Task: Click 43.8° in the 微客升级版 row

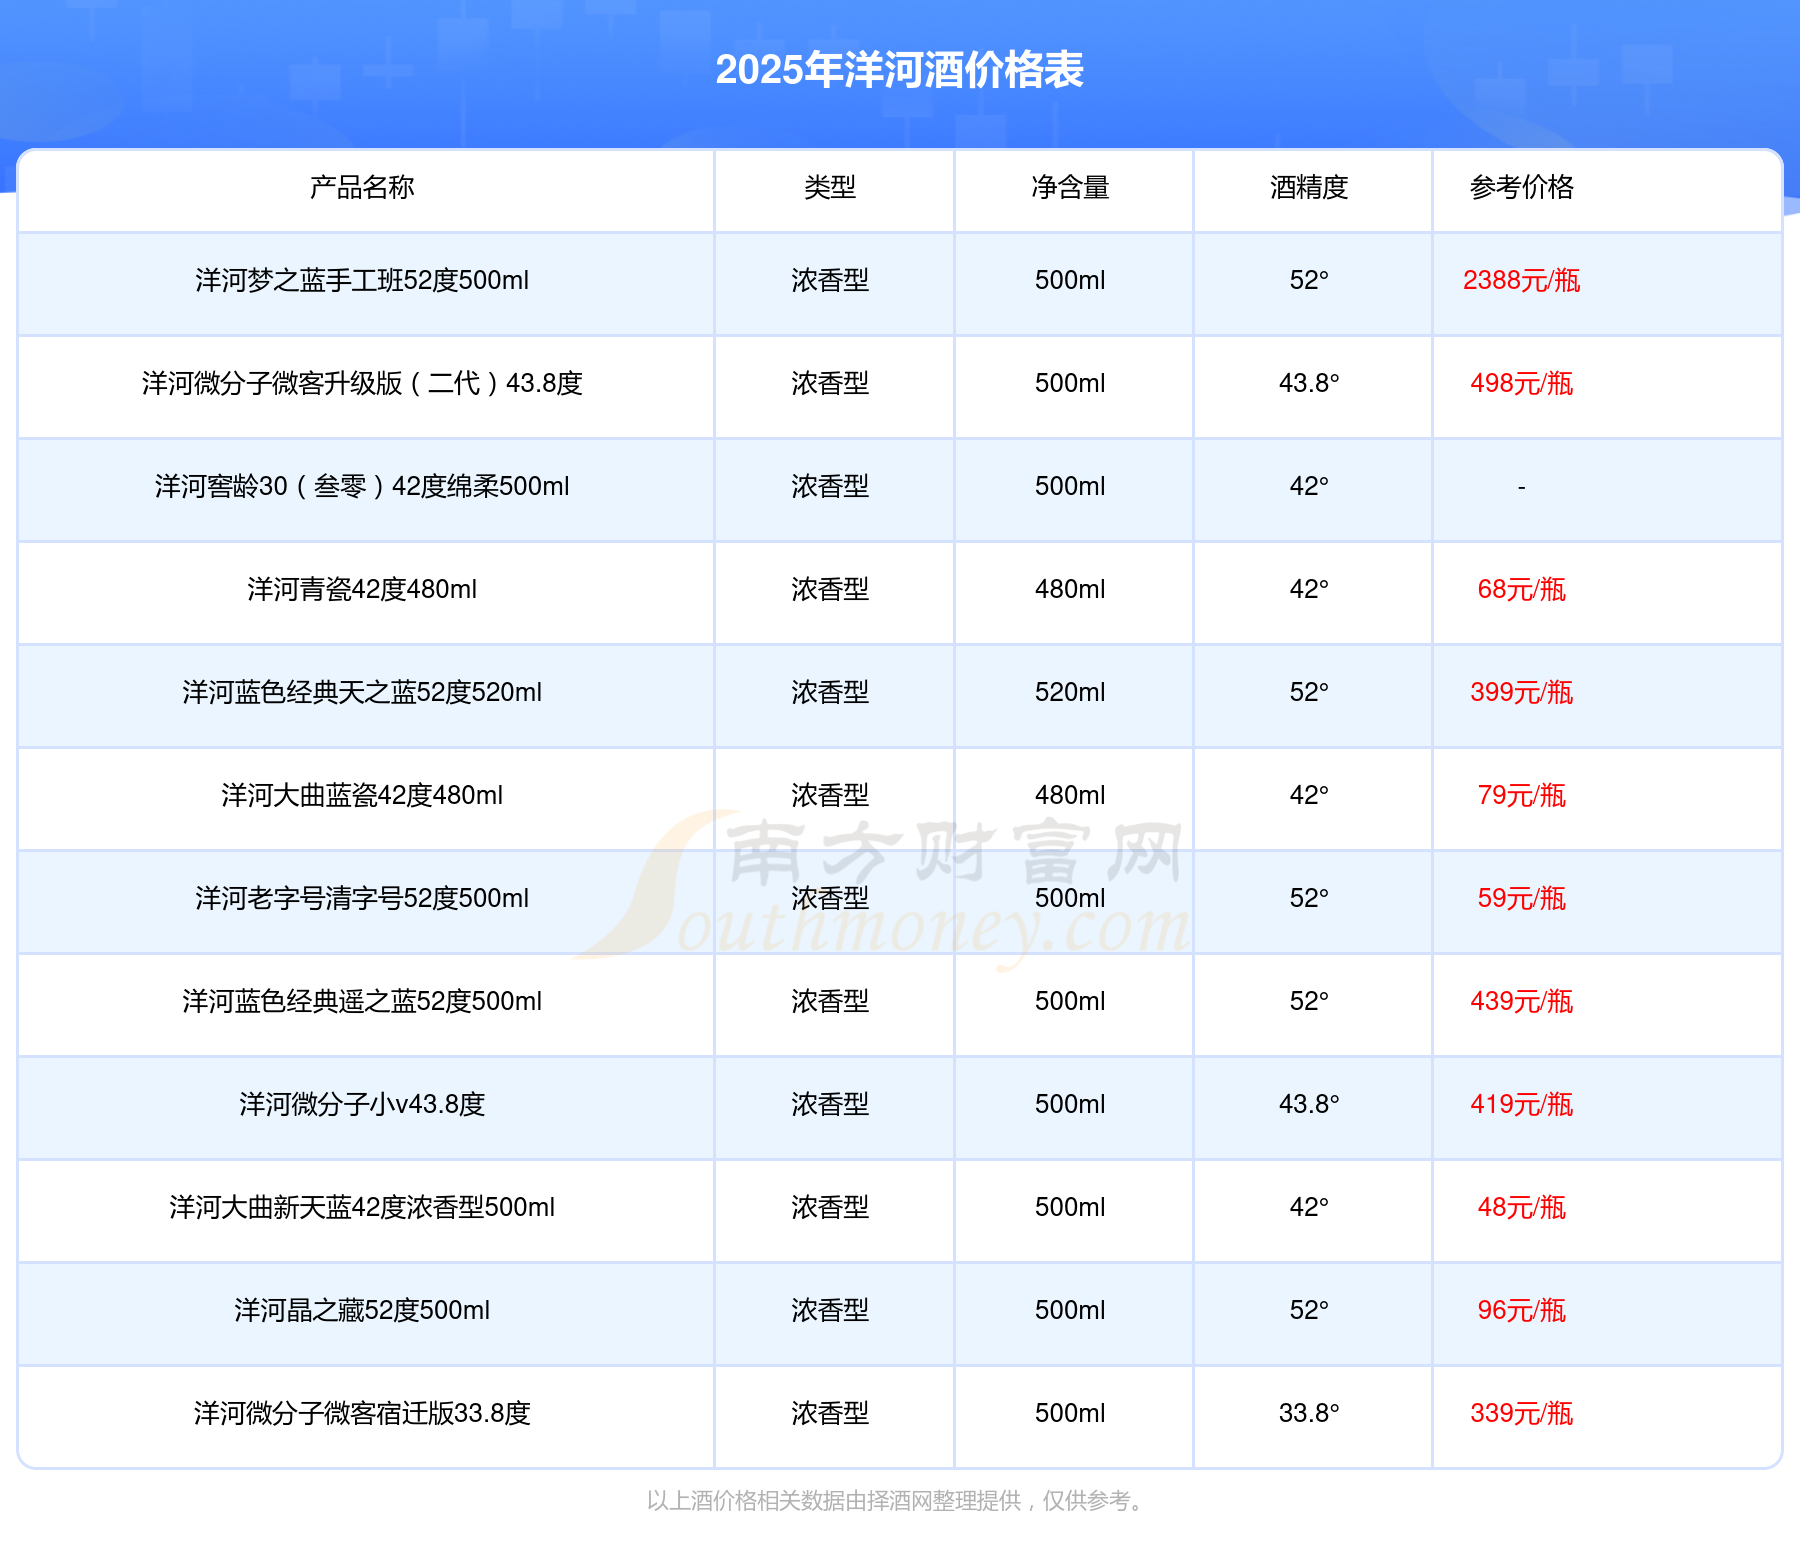Action: point(1309,384)
